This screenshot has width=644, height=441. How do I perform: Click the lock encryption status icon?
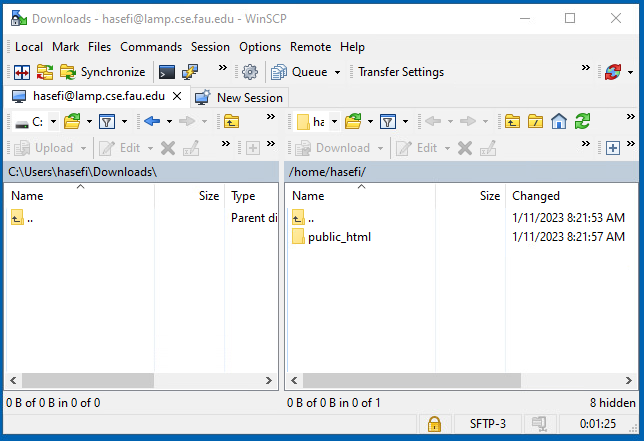pyautogui.click(x=433, y=424)
